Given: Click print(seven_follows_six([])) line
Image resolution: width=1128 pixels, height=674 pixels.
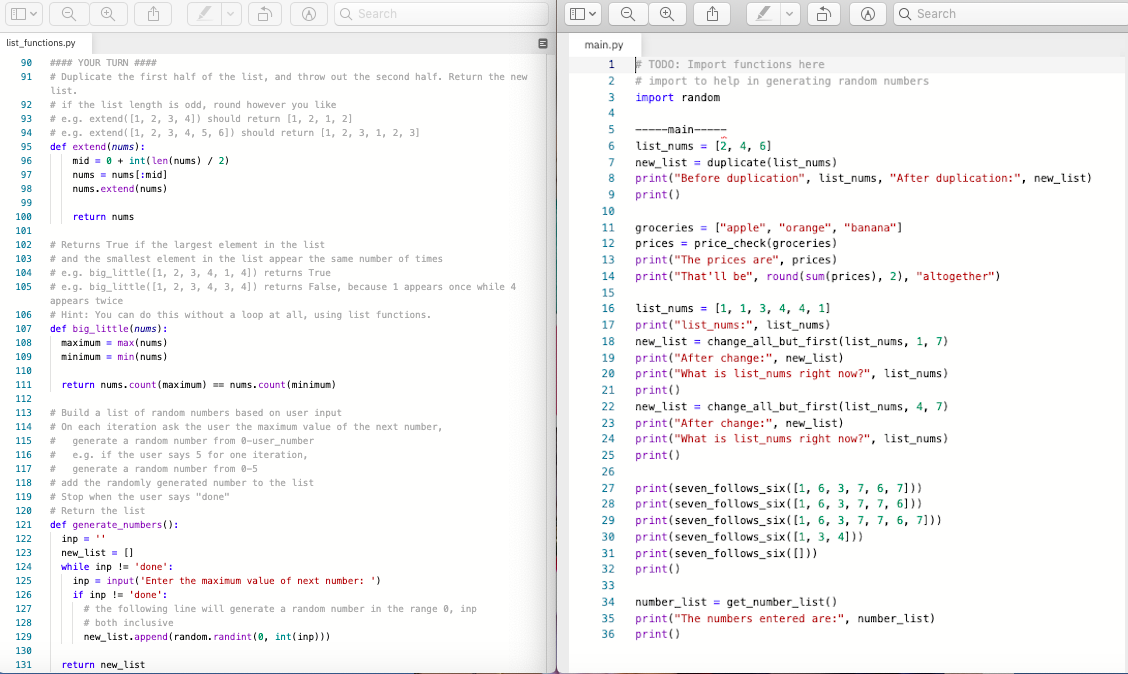Looking at the screenshot, I should coord(726,553).
